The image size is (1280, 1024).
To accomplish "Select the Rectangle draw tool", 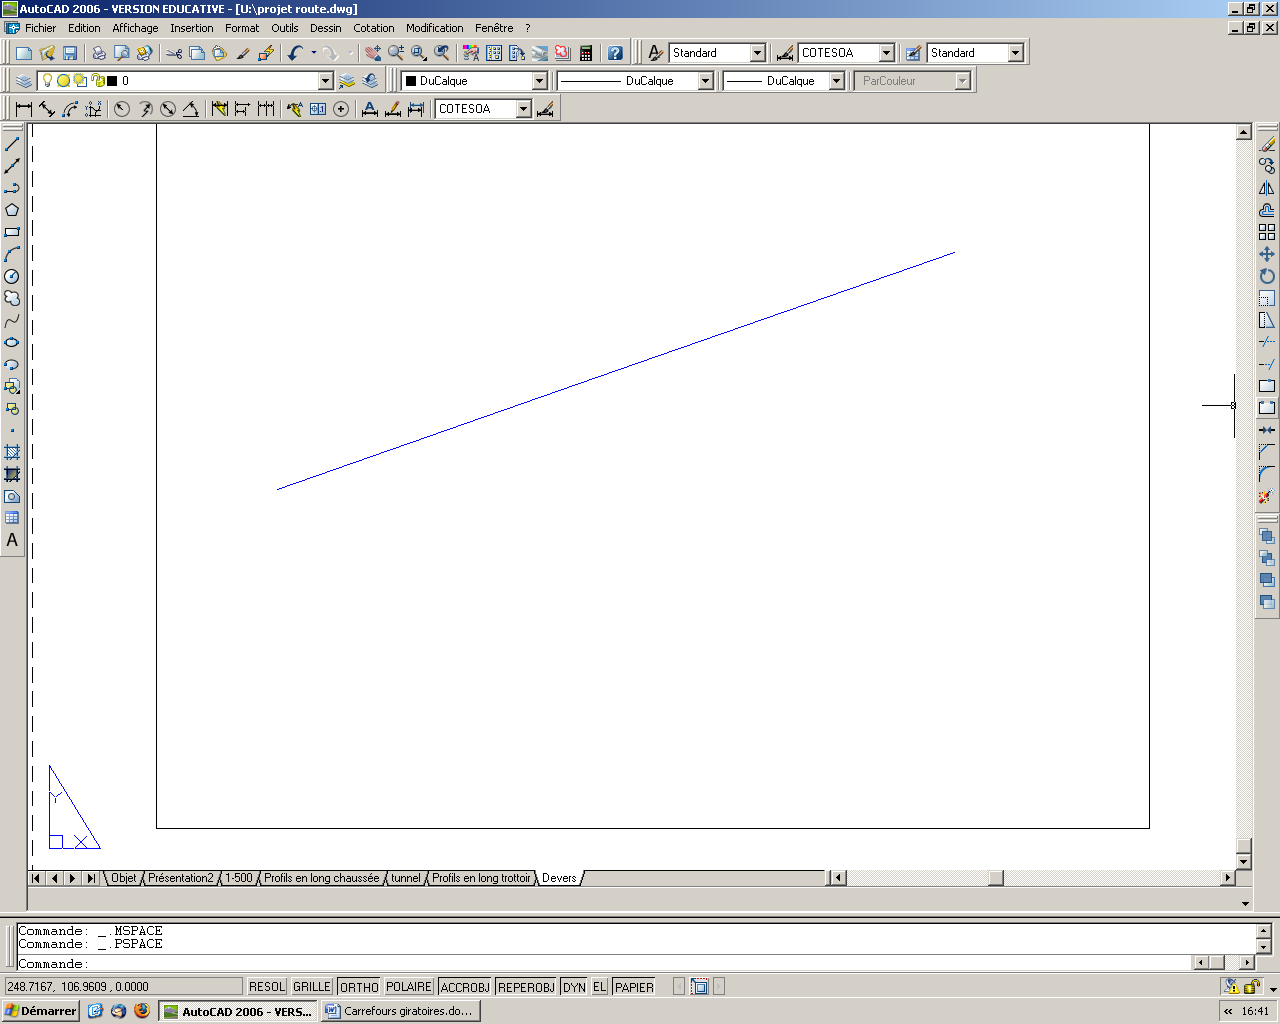I will [x=12, y=232].
